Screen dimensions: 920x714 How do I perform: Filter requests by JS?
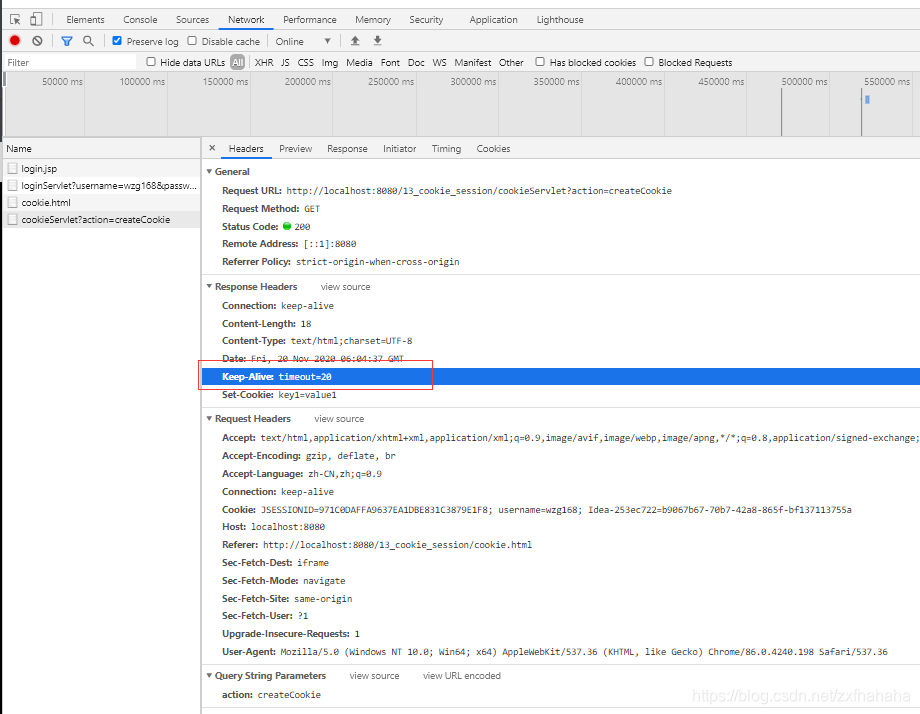(x=285, y=62)
